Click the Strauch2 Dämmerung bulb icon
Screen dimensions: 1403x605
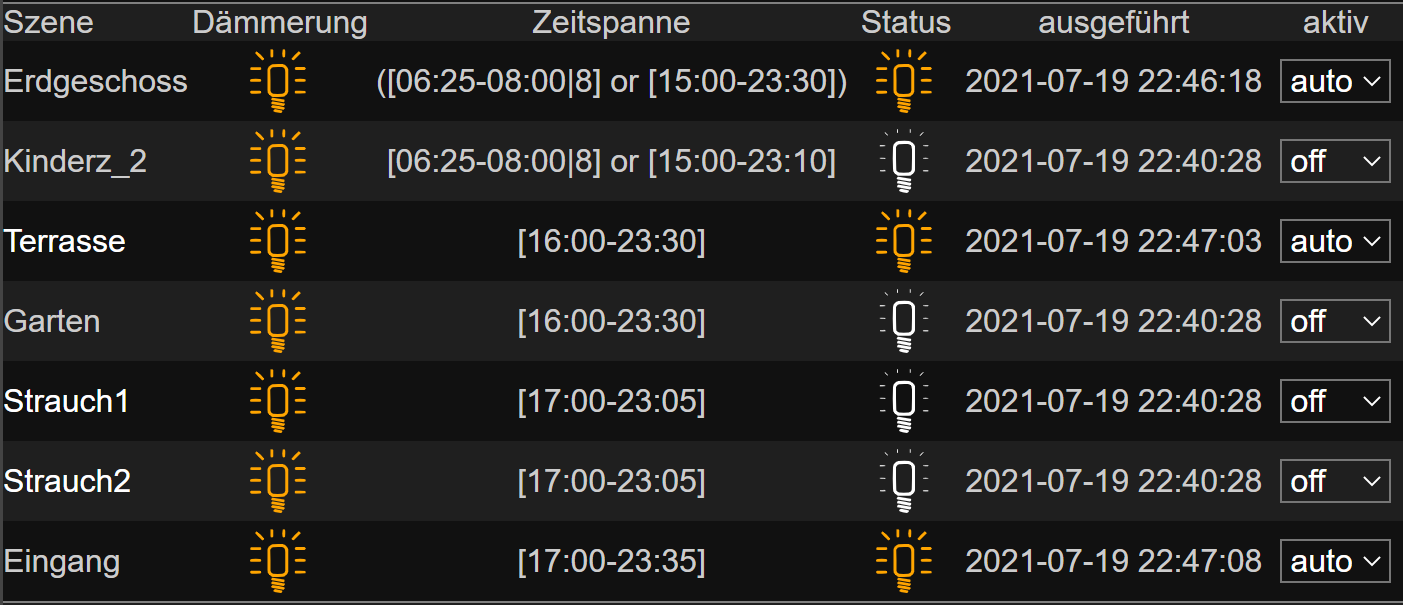[x=278, y=481]
